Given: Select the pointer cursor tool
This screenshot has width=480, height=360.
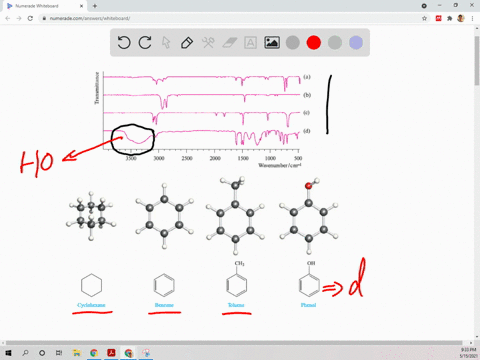Looking at the screenshot, I should [x=166, y=43].
